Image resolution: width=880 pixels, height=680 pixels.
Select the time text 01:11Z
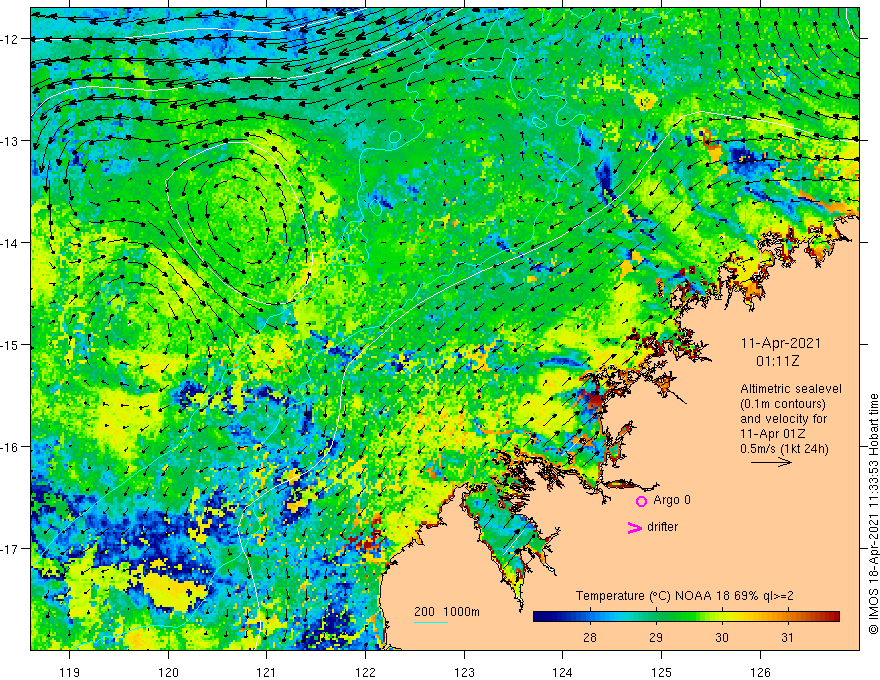(777, 361)
